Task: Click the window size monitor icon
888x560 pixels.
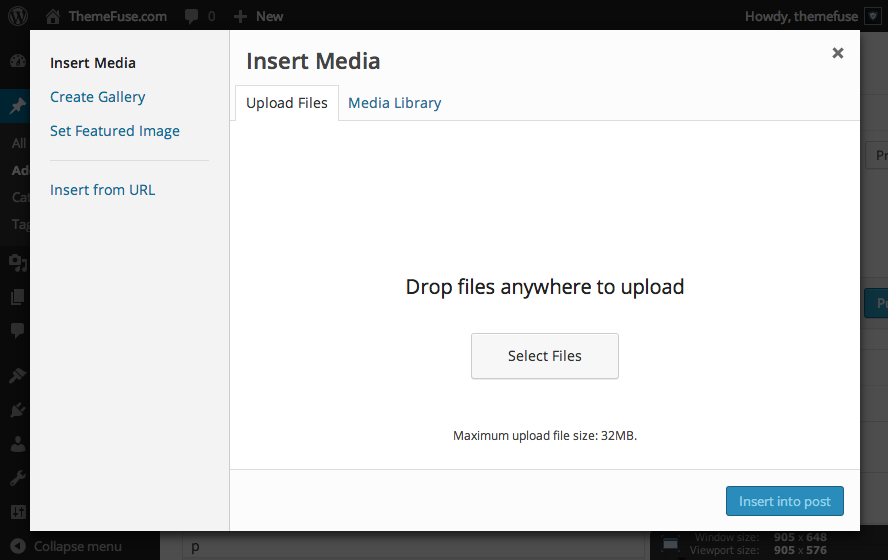Action: point(671,545)
